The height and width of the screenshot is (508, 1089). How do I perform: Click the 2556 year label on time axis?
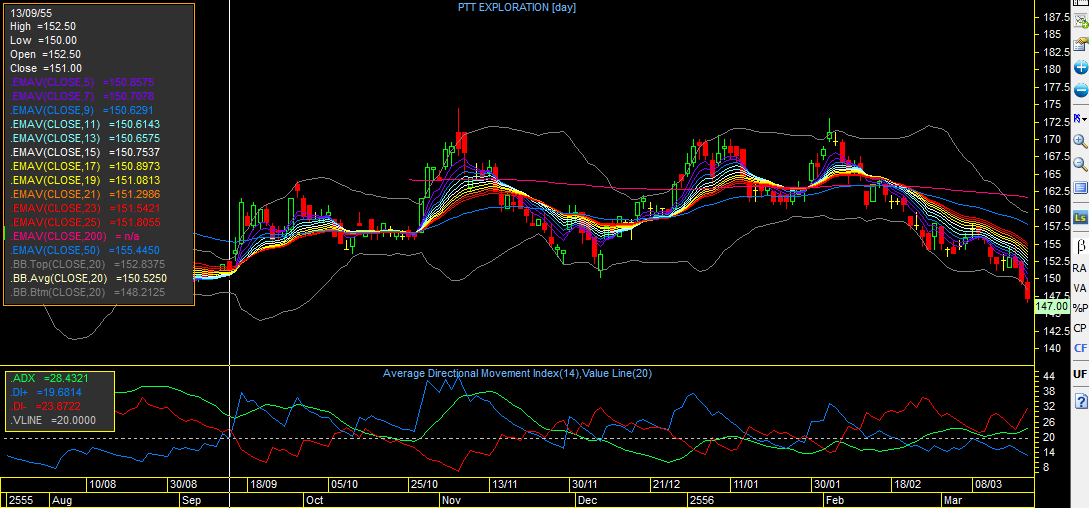pyautogui.click(x=703, y=500)
